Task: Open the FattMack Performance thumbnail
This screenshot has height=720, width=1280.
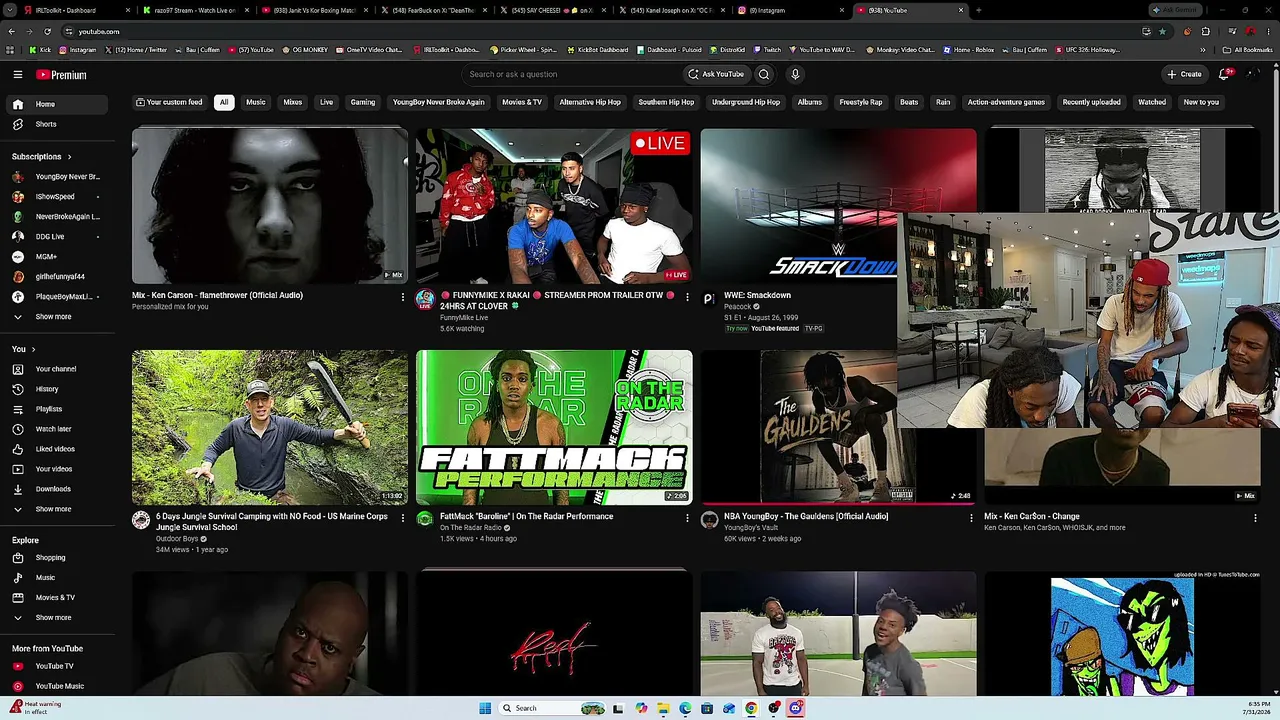Action: click(x=554, y=428)
